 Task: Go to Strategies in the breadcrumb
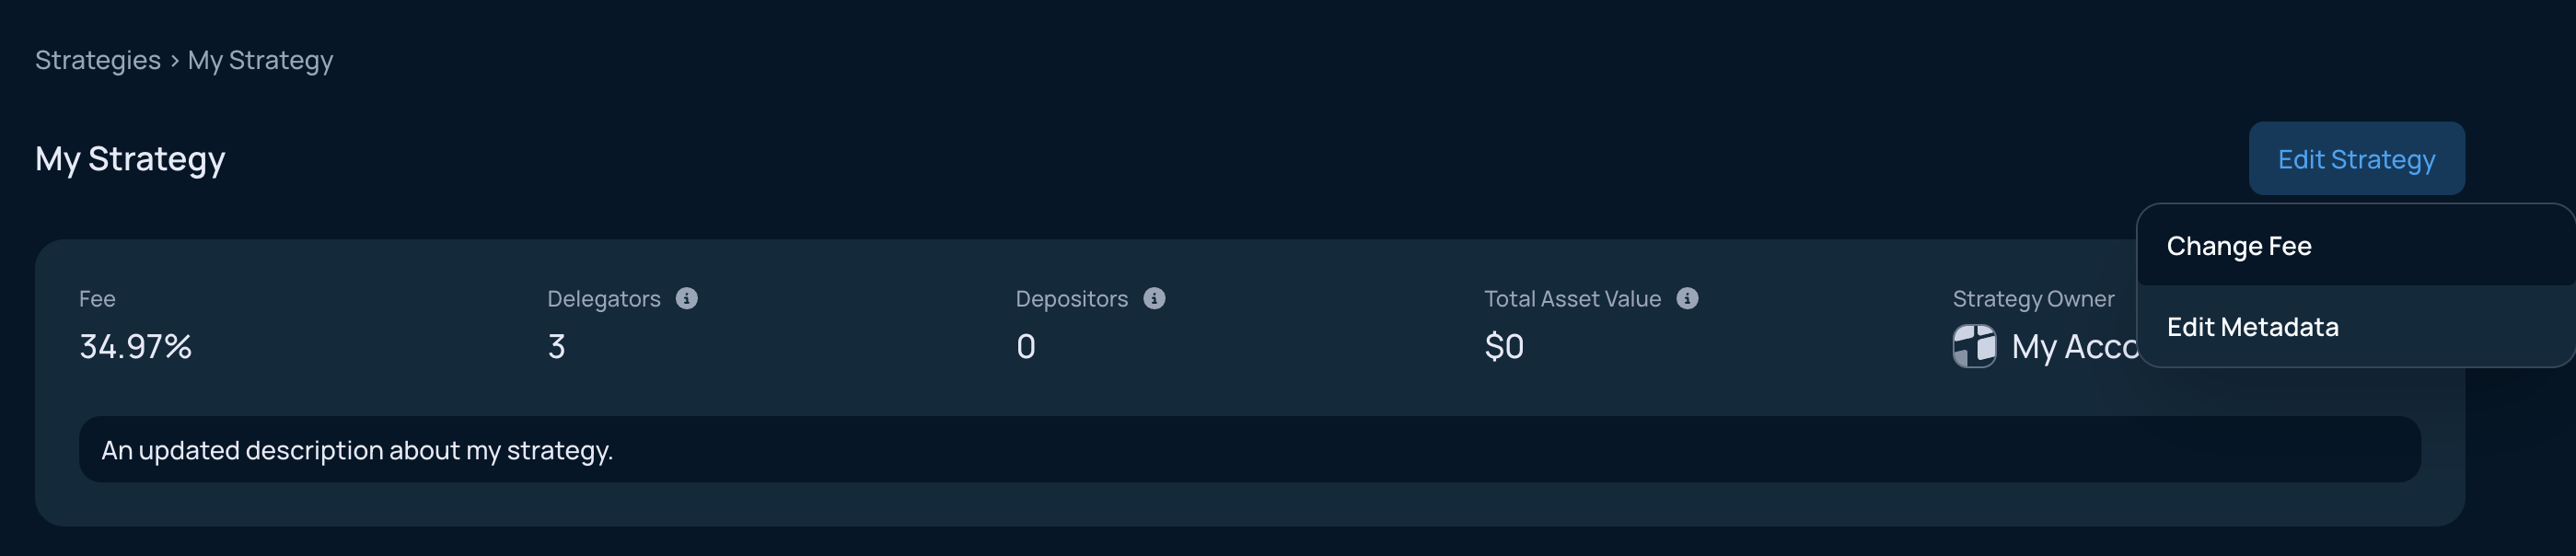[98, 60]
